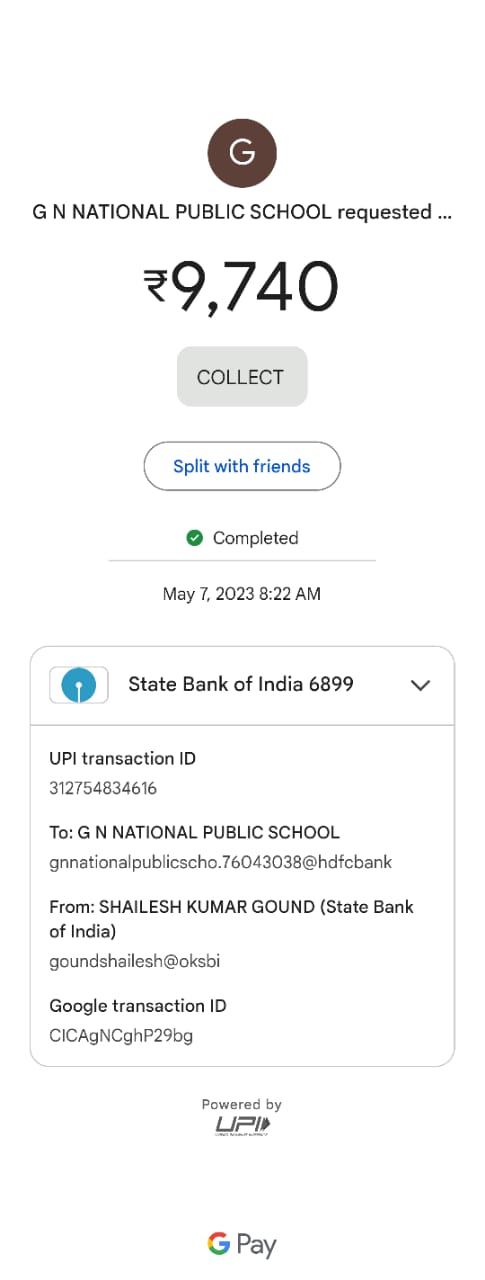Click the goundshailesh@oksbi UPI address
Image resolution: width=485 pixels, height=1280 pixels.
(x=134, y=961)
